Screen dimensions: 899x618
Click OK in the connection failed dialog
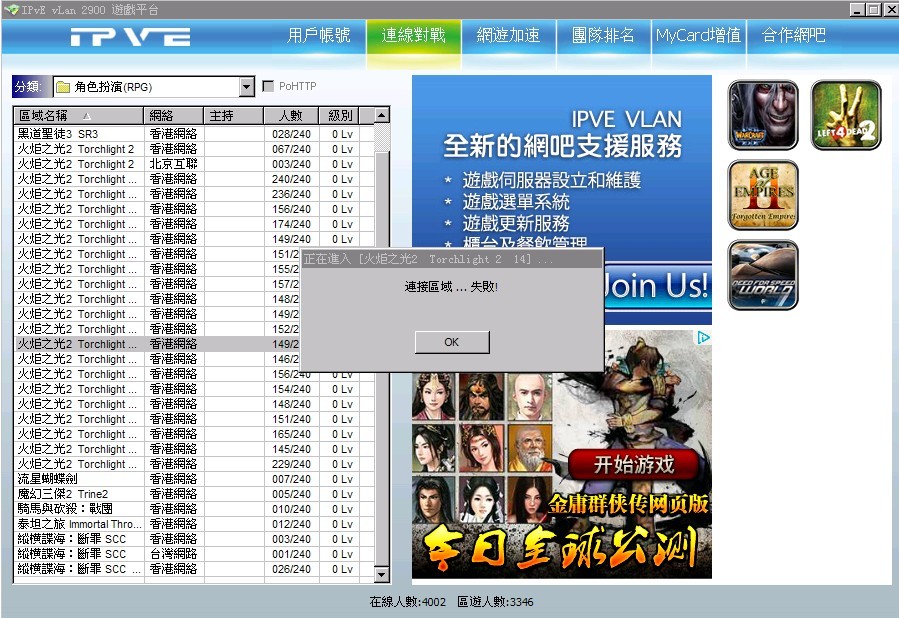click(x=452, y=342)
